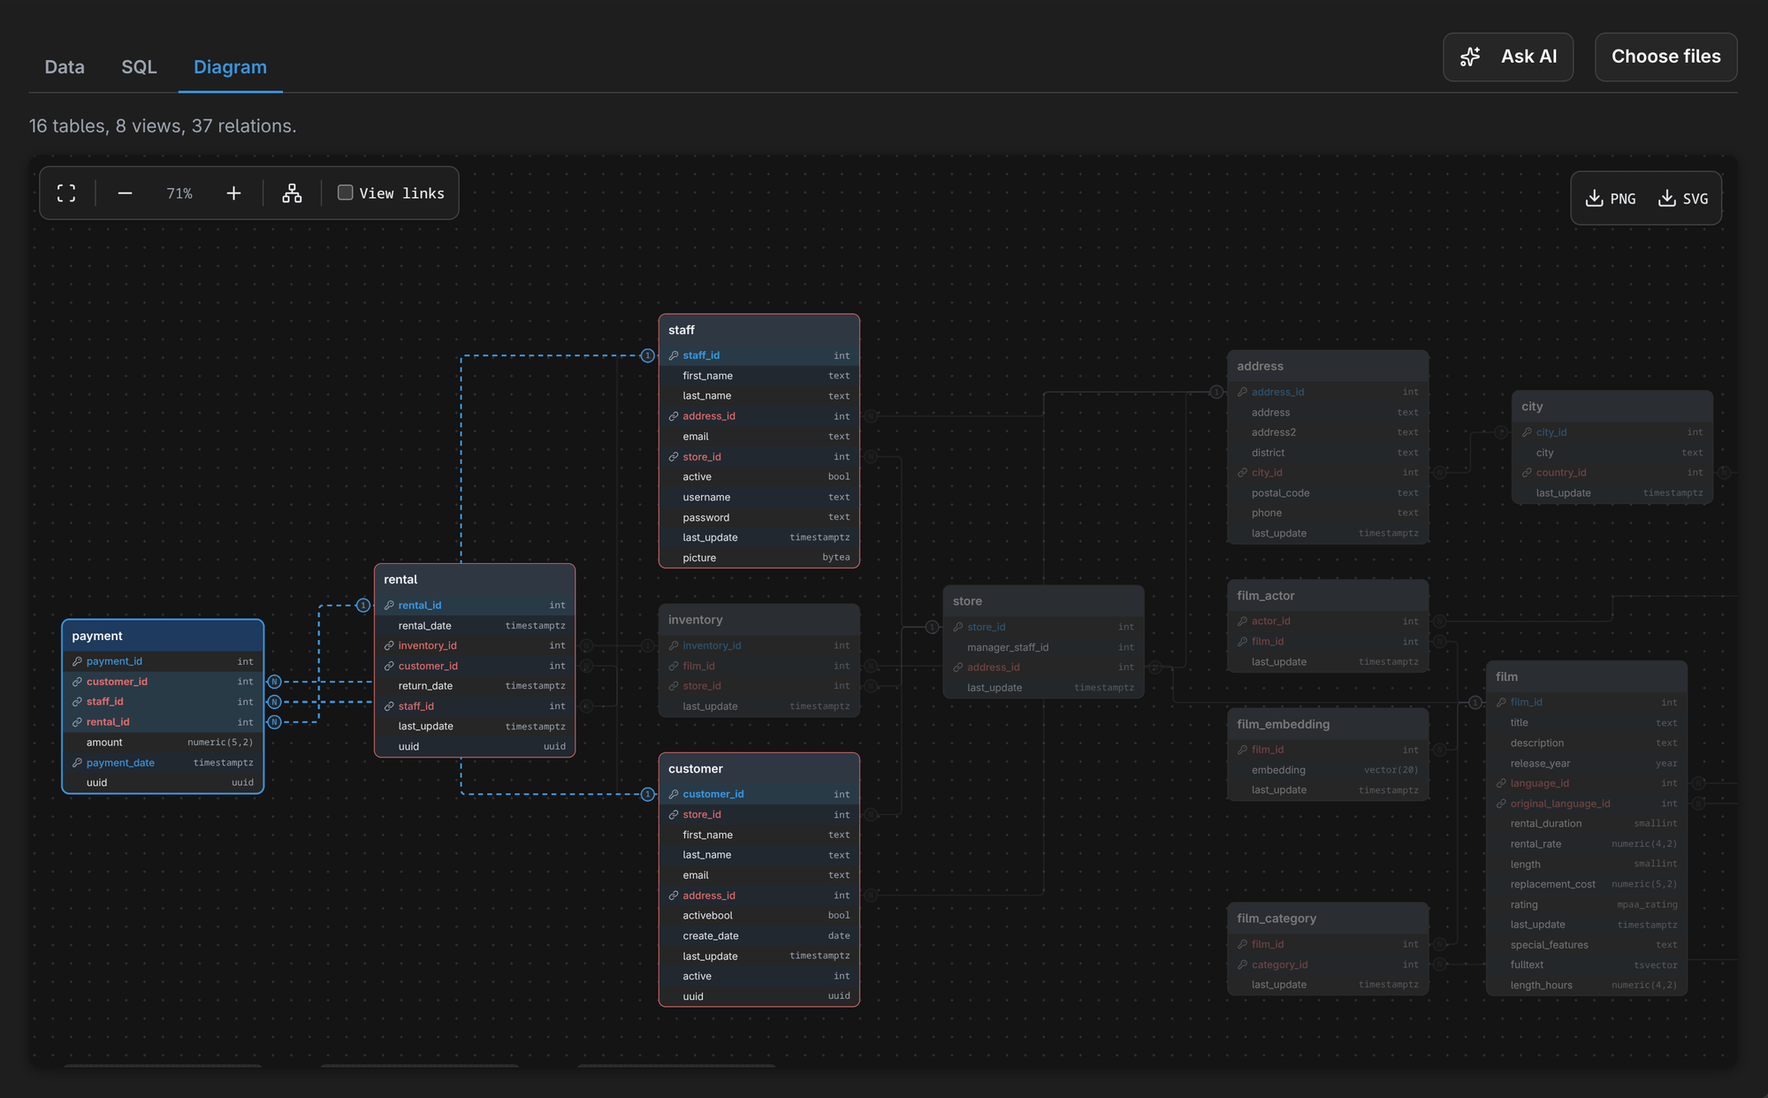Select the postal_code column in address
The image size is (1768, 1098).
click(1328, 493)
